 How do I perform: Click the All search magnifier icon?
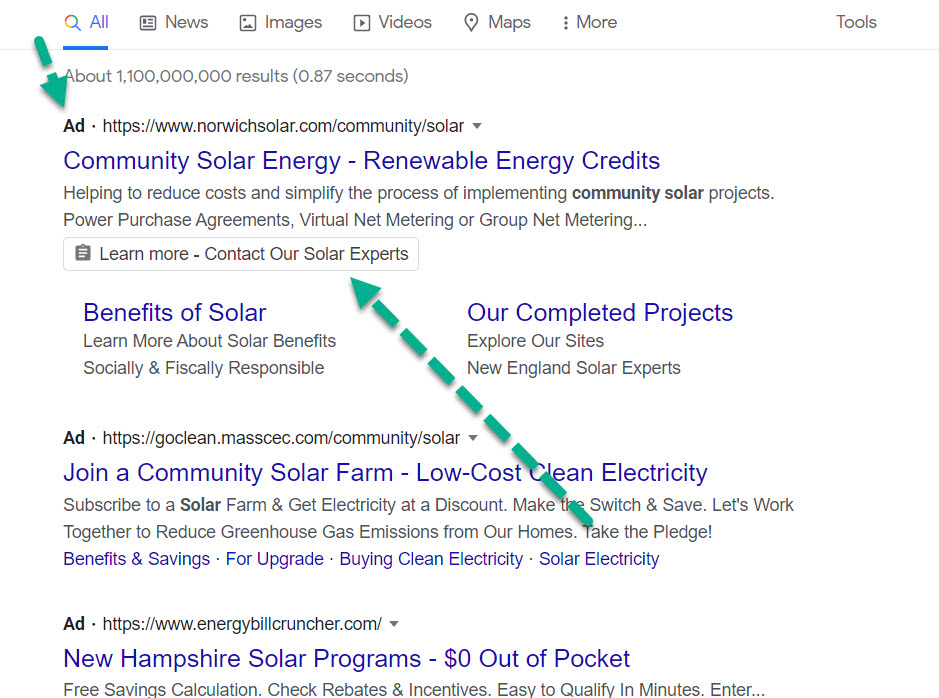72,22
